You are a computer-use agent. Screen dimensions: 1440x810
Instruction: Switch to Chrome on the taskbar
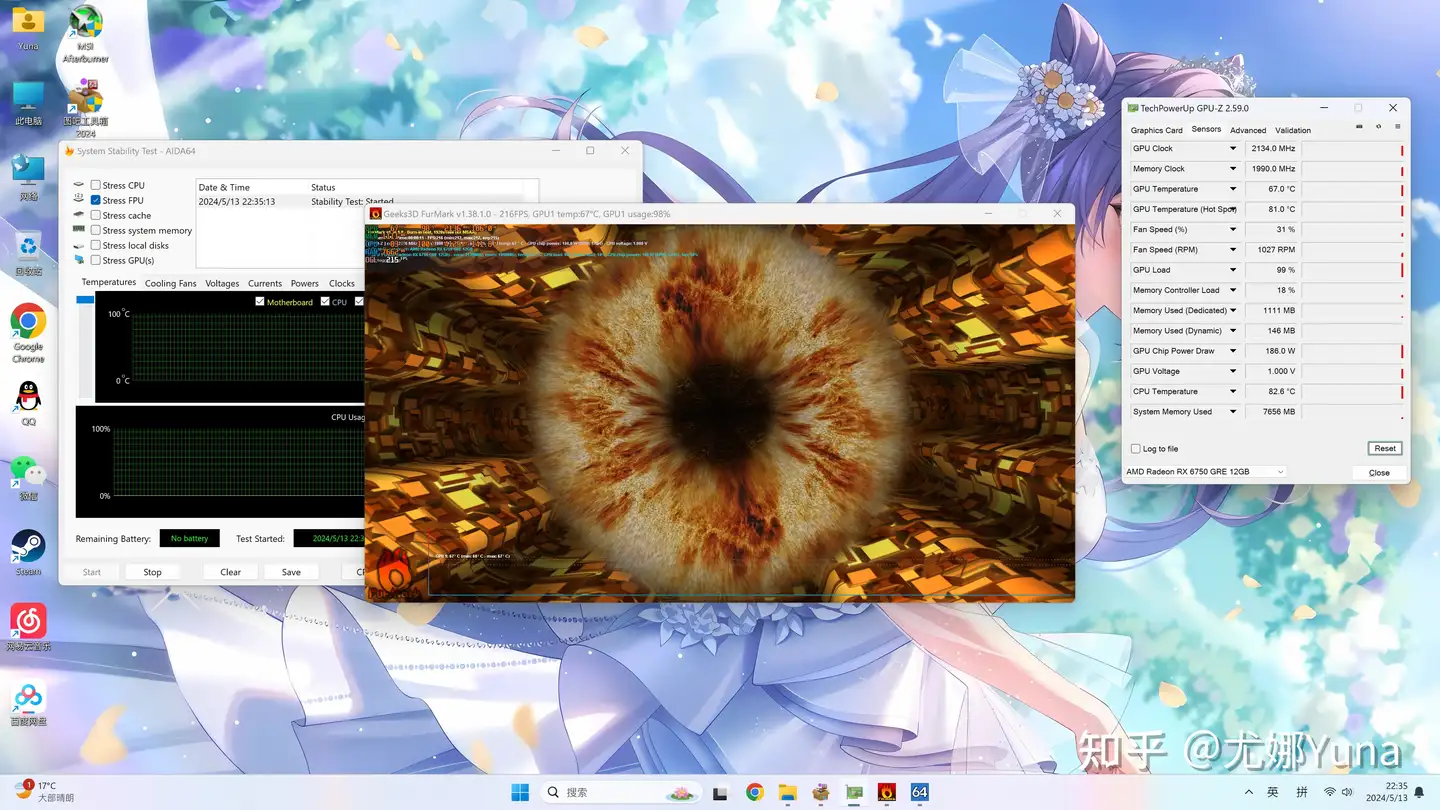(x=755, y=792)
